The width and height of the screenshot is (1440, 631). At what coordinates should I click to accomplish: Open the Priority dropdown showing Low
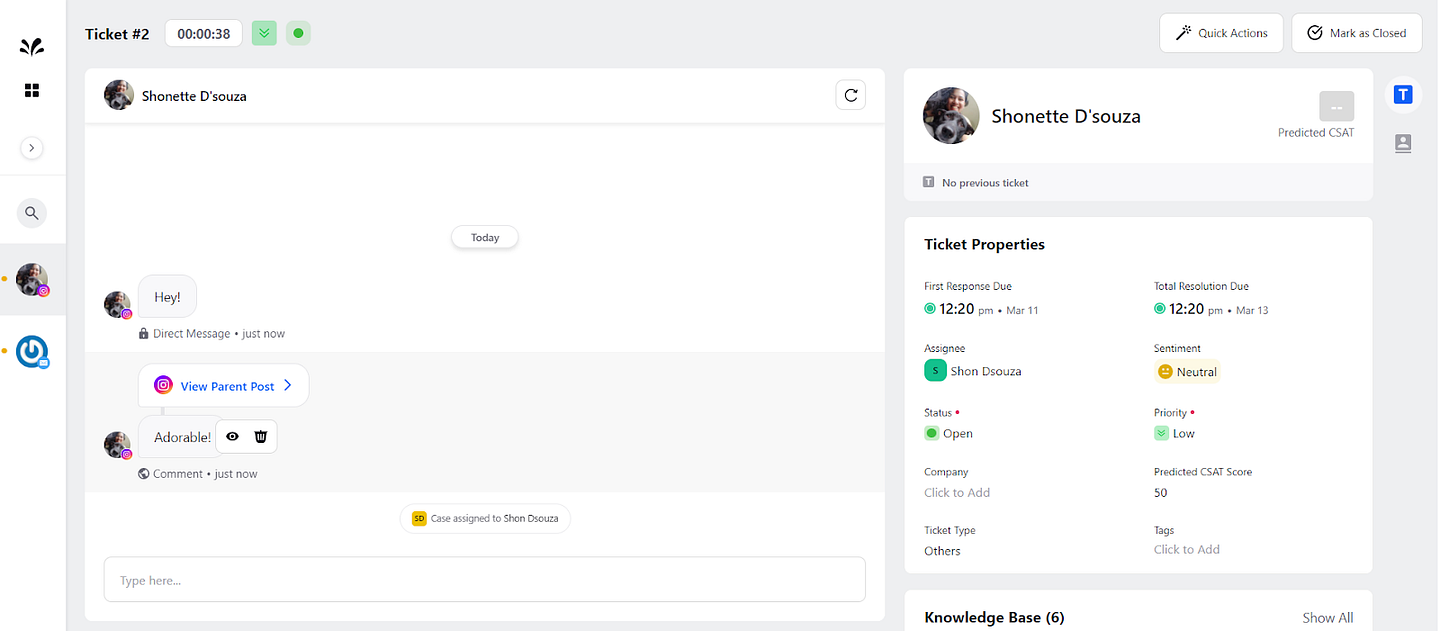[x=1176, y=433]
